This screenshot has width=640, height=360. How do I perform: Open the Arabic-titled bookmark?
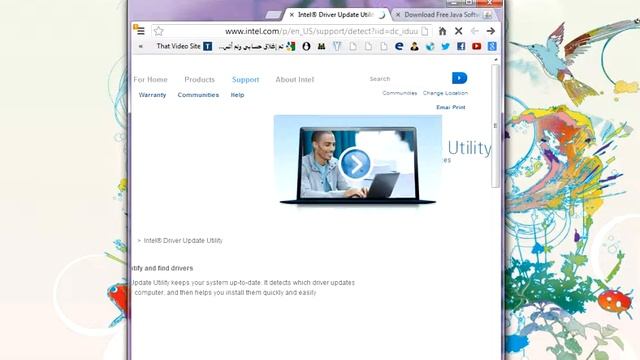[x=257, y=47]
